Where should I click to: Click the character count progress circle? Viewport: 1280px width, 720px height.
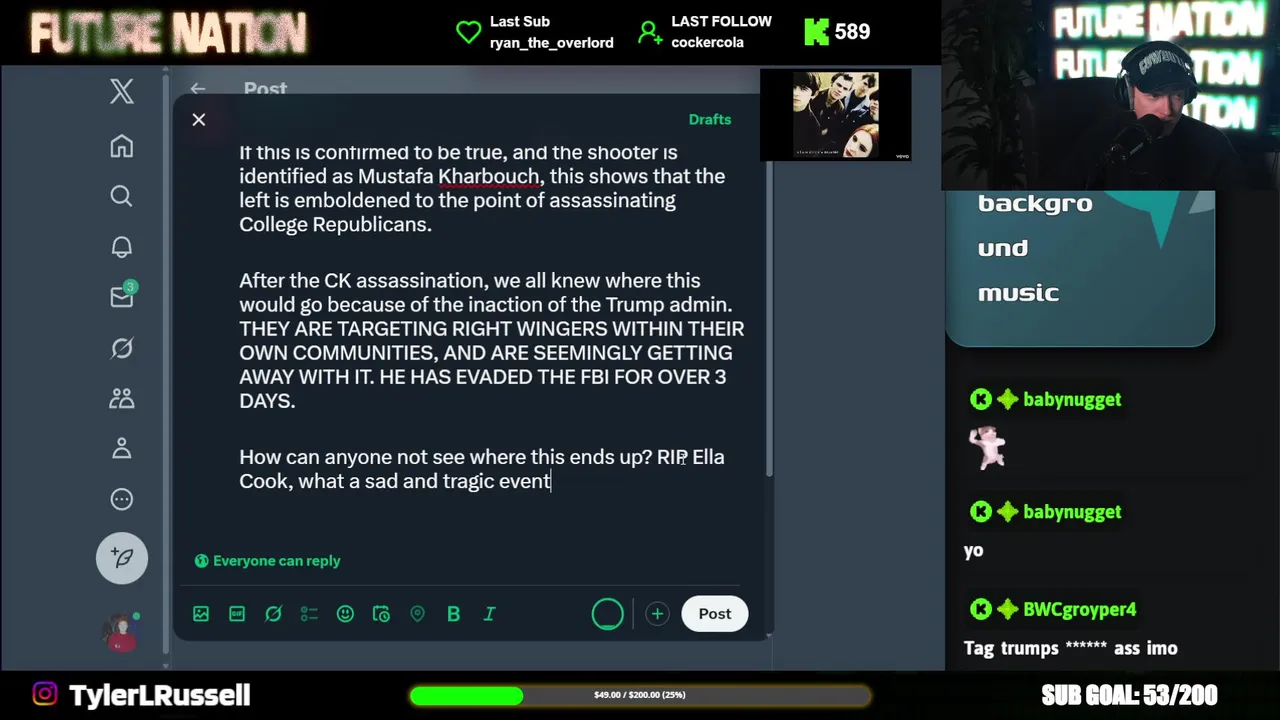(607, 614)
